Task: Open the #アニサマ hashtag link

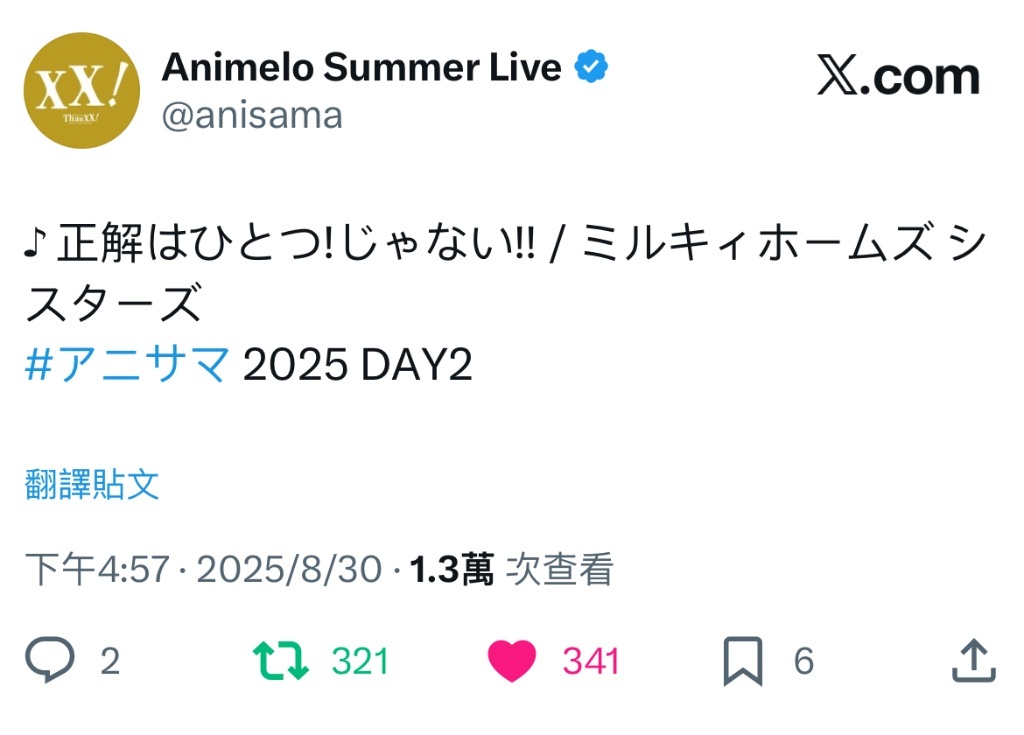Action: point(127,364)
